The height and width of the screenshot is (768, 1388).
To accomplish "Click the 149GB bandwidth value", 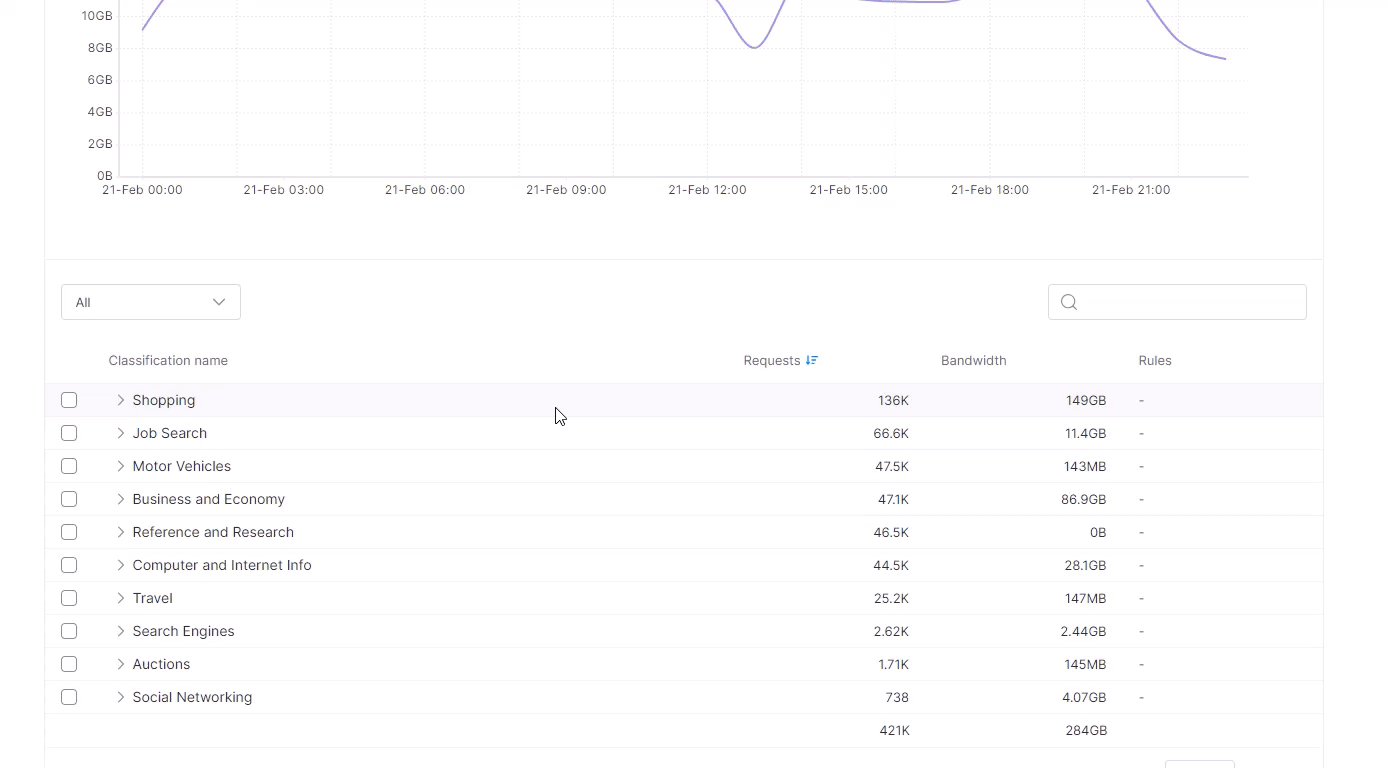I will (x=1086, y=400).
